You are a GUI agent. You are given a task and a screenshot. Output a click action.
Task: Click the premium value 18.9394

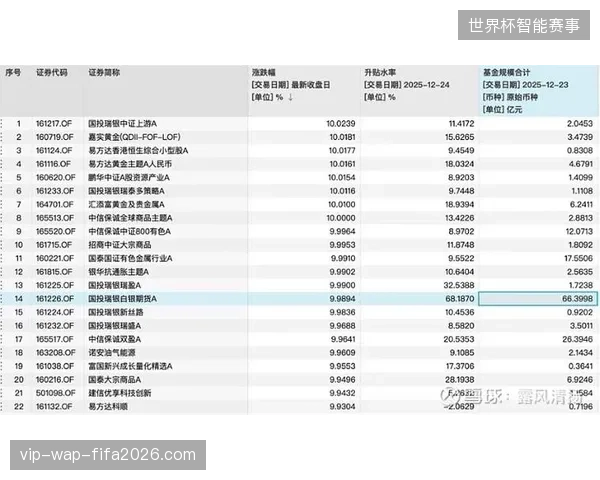click(459, 204)
